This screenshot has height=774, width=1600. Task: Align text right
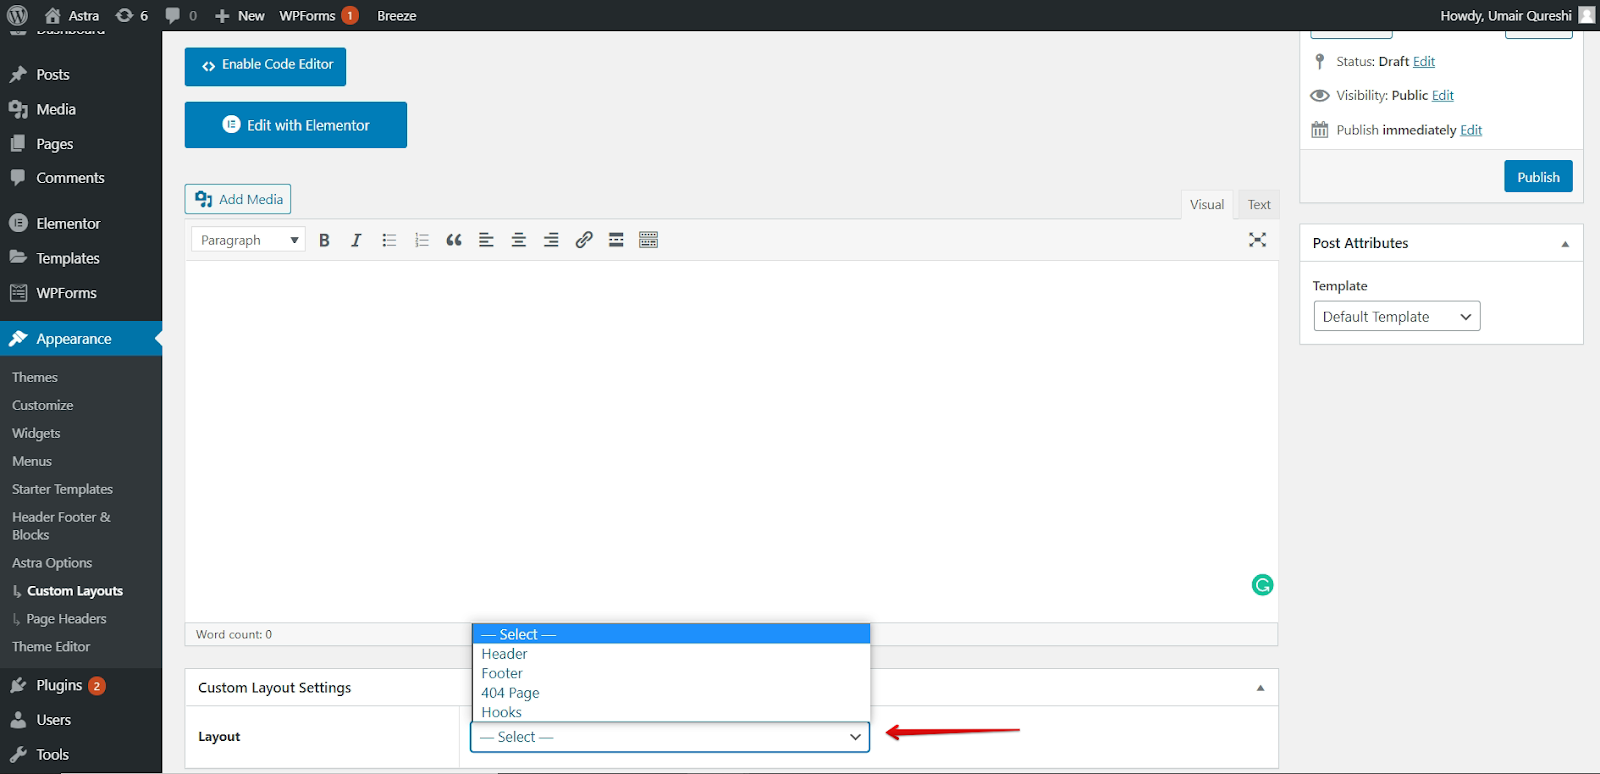pos(551,240)
